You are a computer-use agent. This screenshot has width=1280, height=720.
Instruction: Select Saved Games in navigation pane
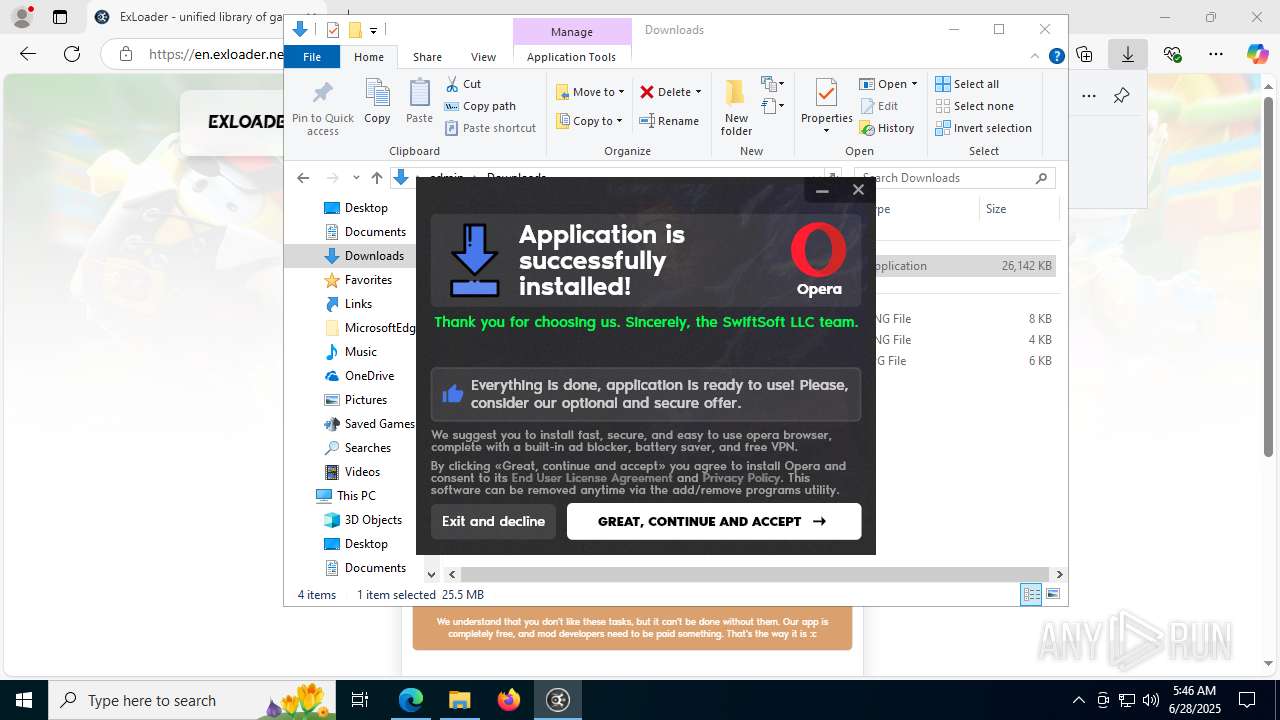coord(369,424)
